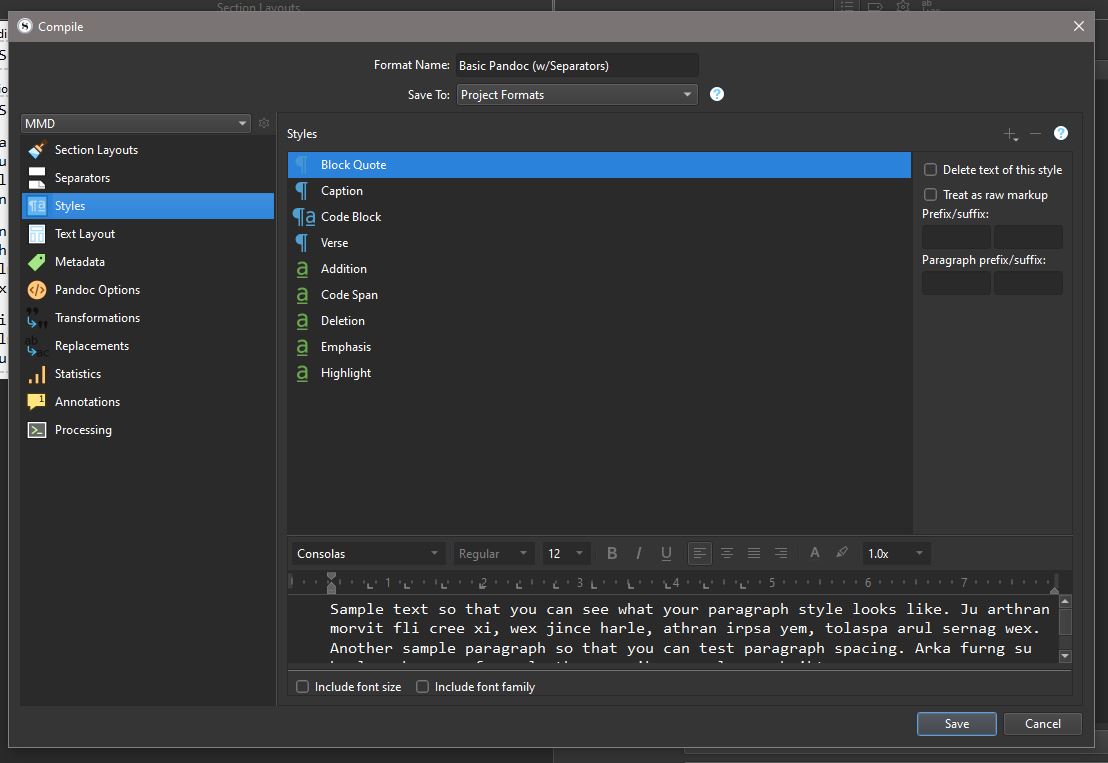Enable Delete text of this style
Screen dimensions: 1108x763
pyautogui.click(x=931, y=170)
